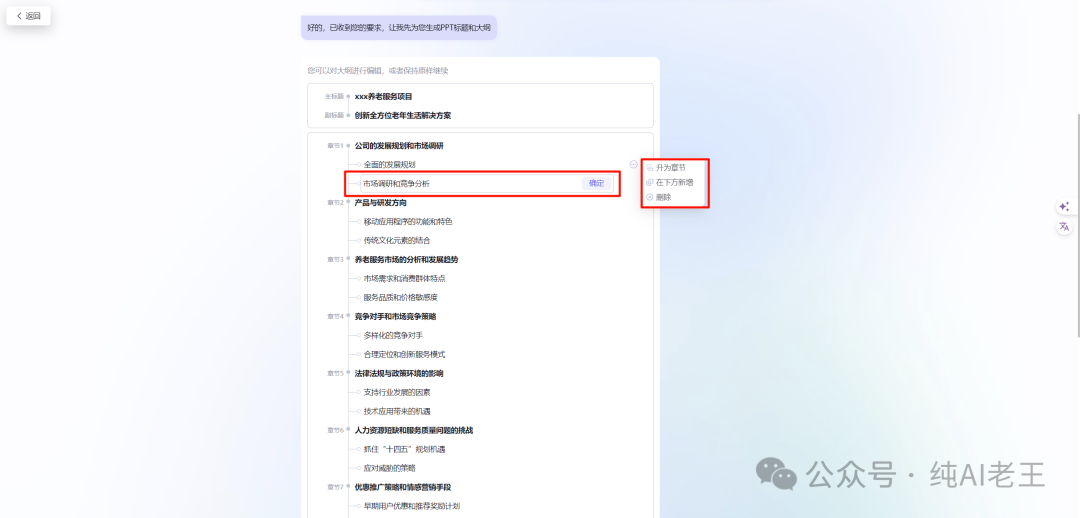
Task: Click the 章节3 chapter label
Action: [x=335, y=260]
